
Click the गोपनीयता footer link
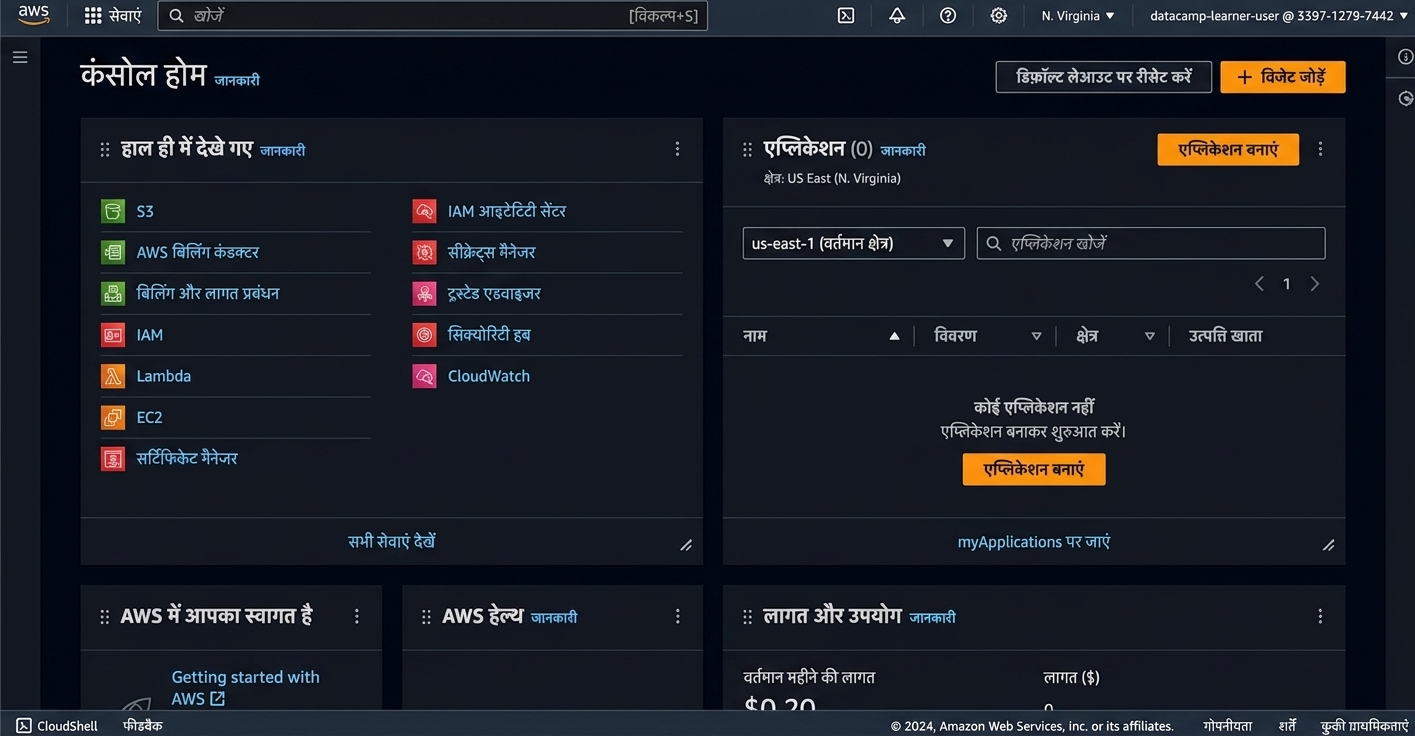[1227, 726]
